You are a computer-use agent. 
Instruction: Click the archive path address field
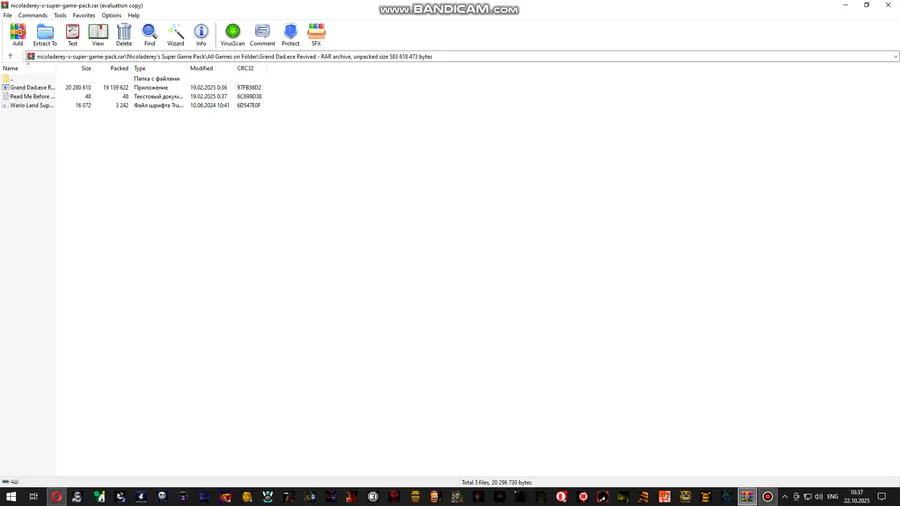coord(462,57)
